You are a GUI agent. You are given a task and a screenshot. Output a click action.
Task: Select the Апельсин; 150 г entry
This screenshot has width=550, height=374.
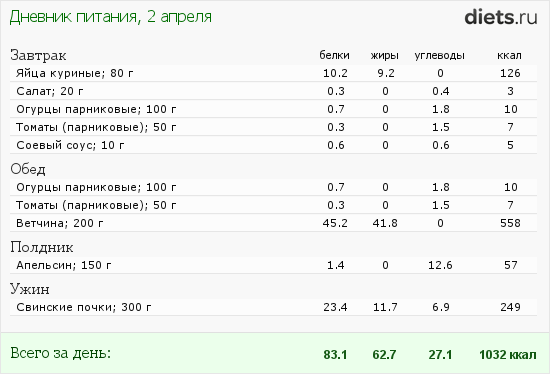273,265
